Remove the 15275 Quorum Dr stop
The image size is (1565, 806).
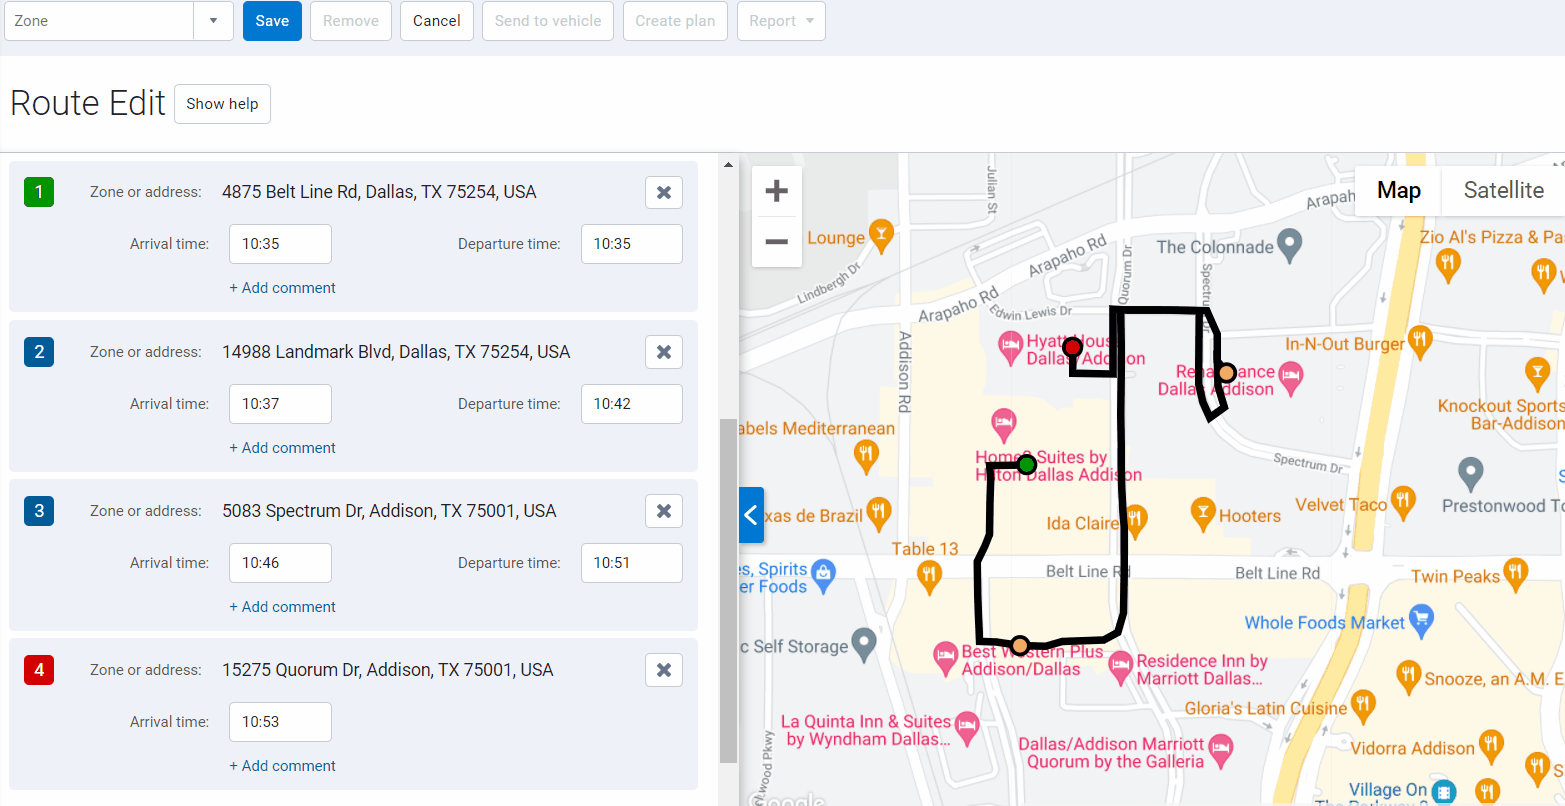point(663,669)
